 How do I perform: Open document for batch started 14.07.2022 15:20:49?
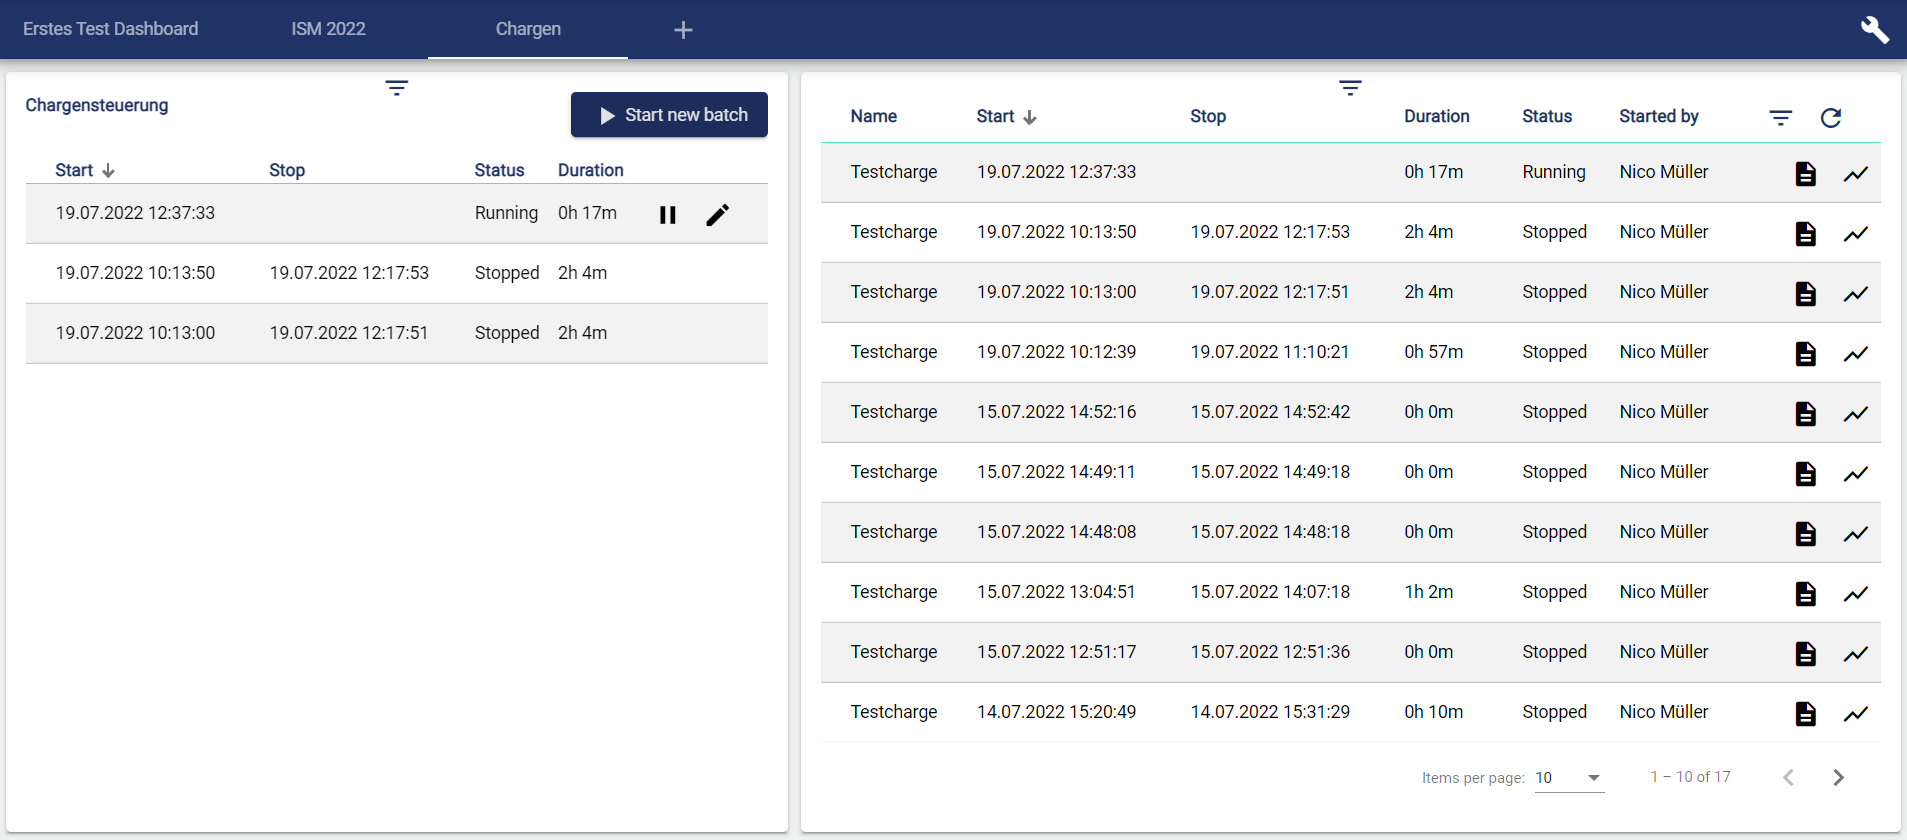(x=1805, y=714)
